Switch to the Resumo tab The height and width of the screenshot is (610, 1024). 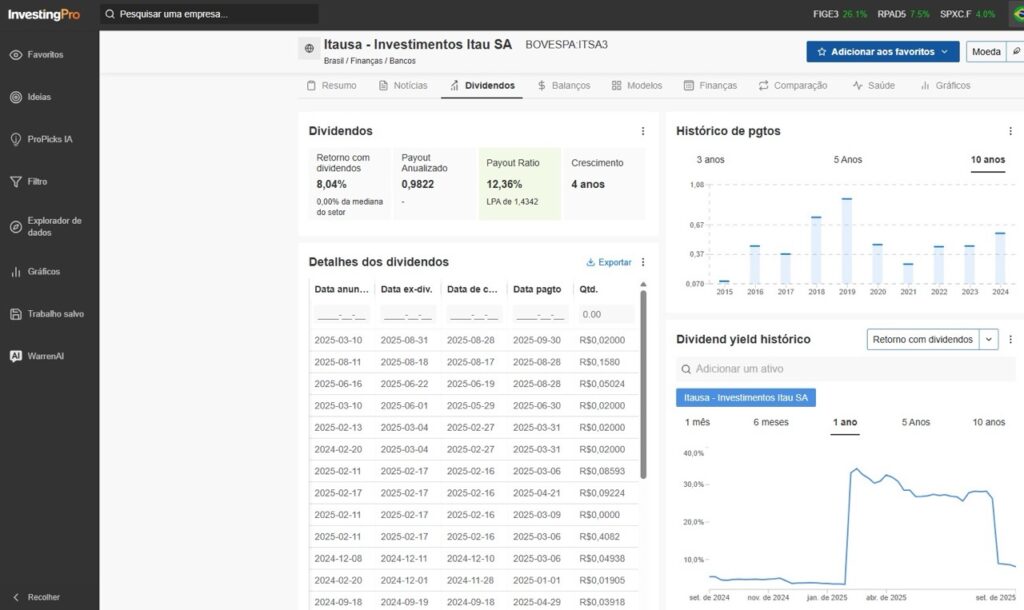coord(332,86)
